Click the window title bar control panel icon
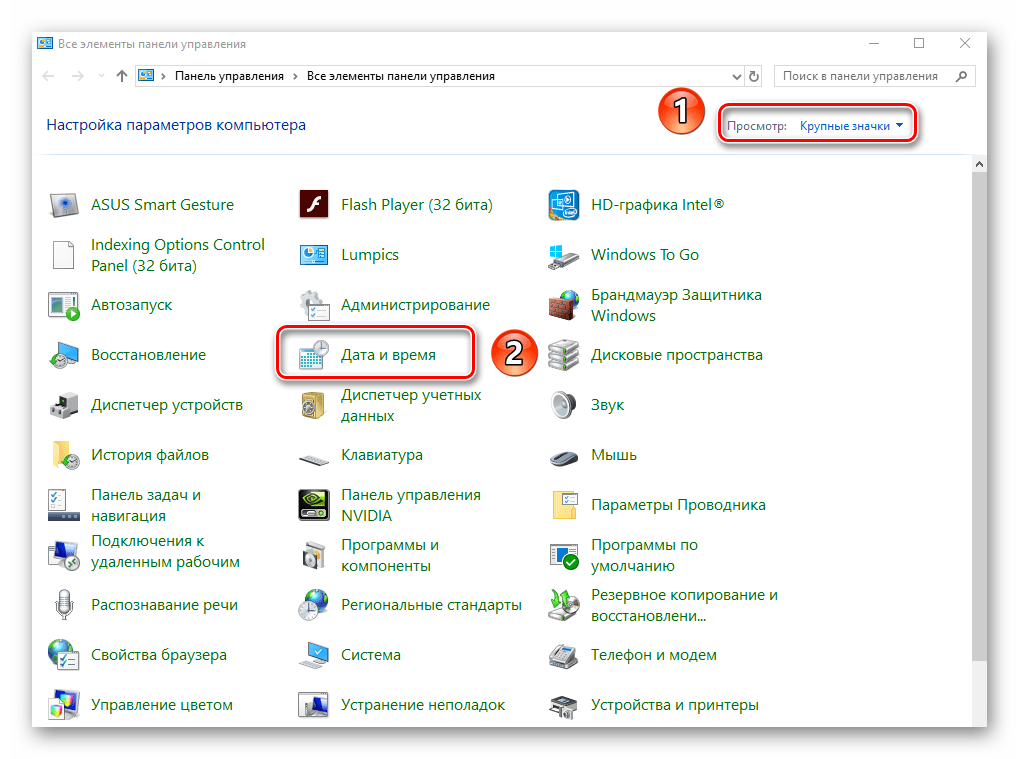The image size is (1019, 759). coord(45,44)
